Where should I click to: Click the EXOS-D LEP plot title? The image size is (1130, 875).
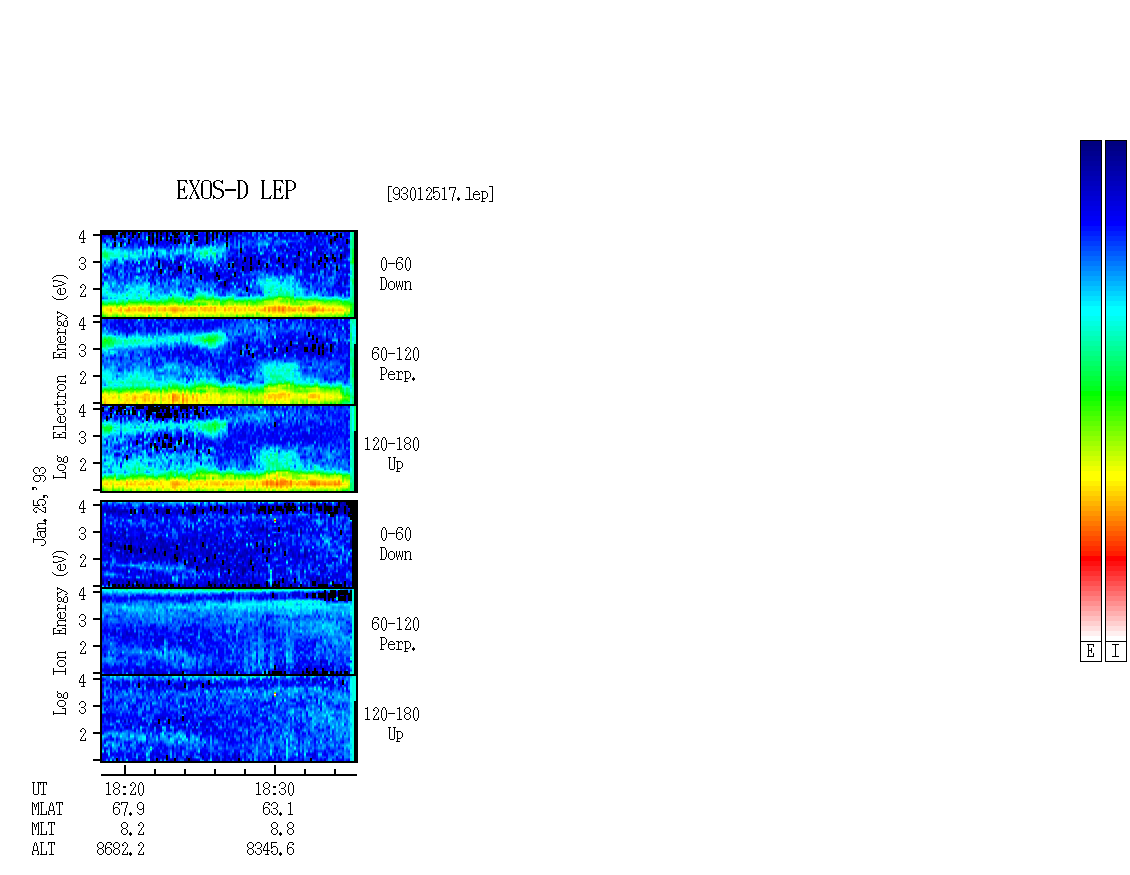click(x=236, y=190)
